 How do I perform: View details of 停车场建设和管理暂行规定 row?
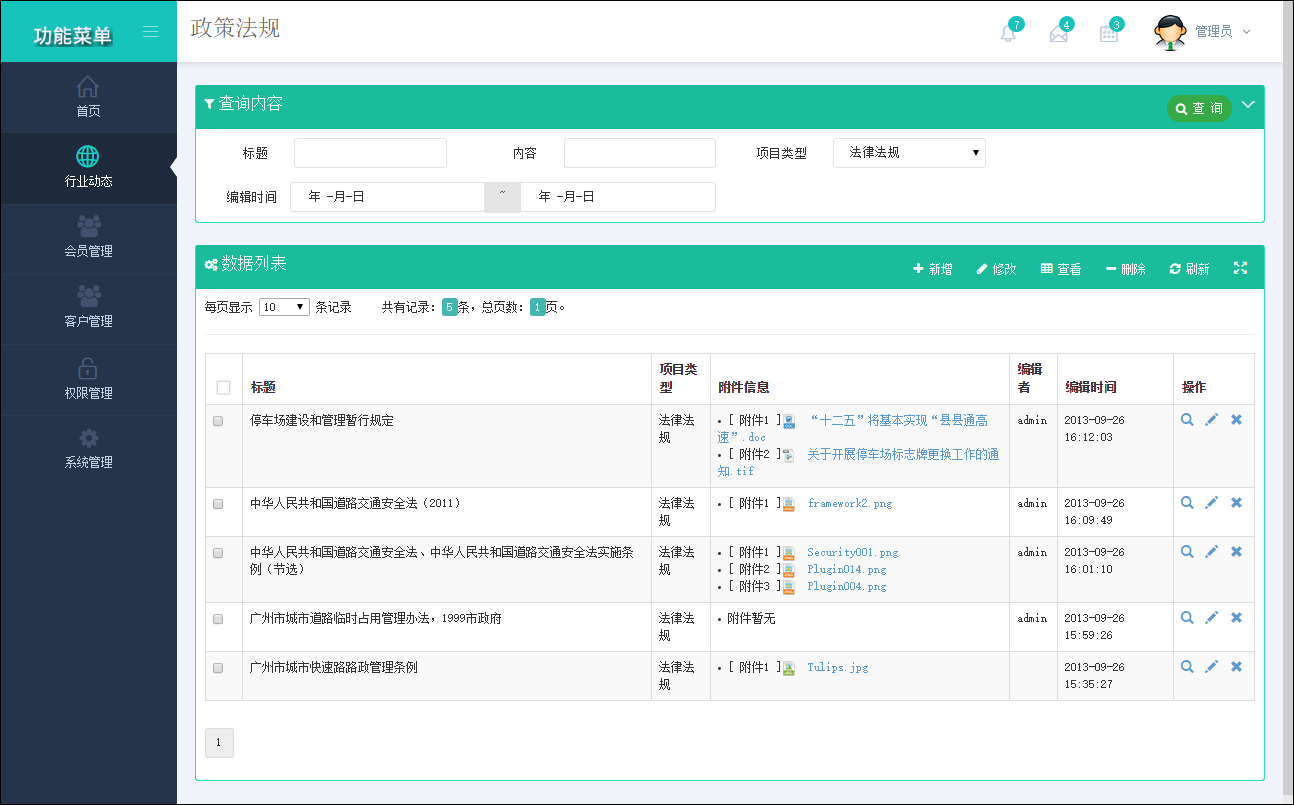pos(1187,420)
